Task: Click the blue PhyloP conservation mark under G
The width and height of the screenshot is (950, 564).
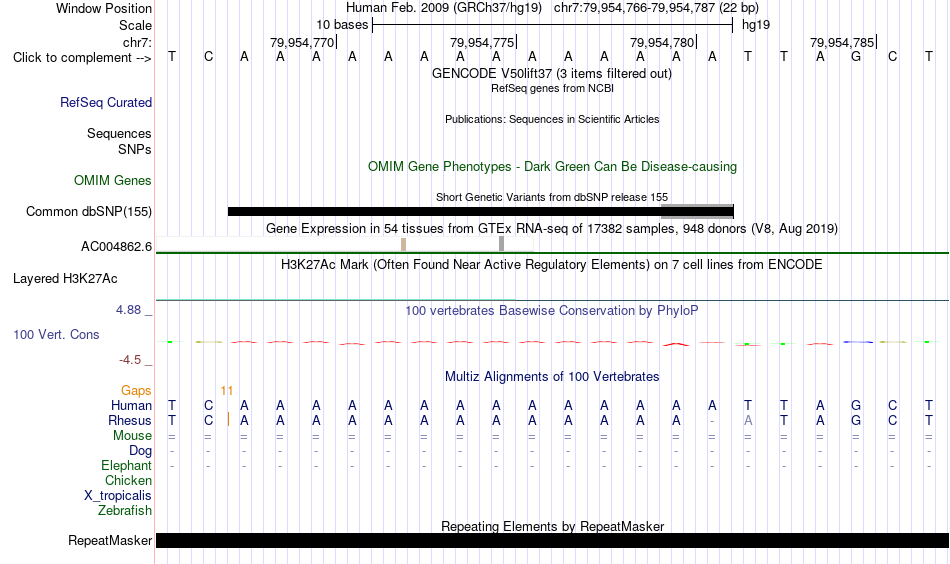Action: pyautogui.click(x=858, y=342)
